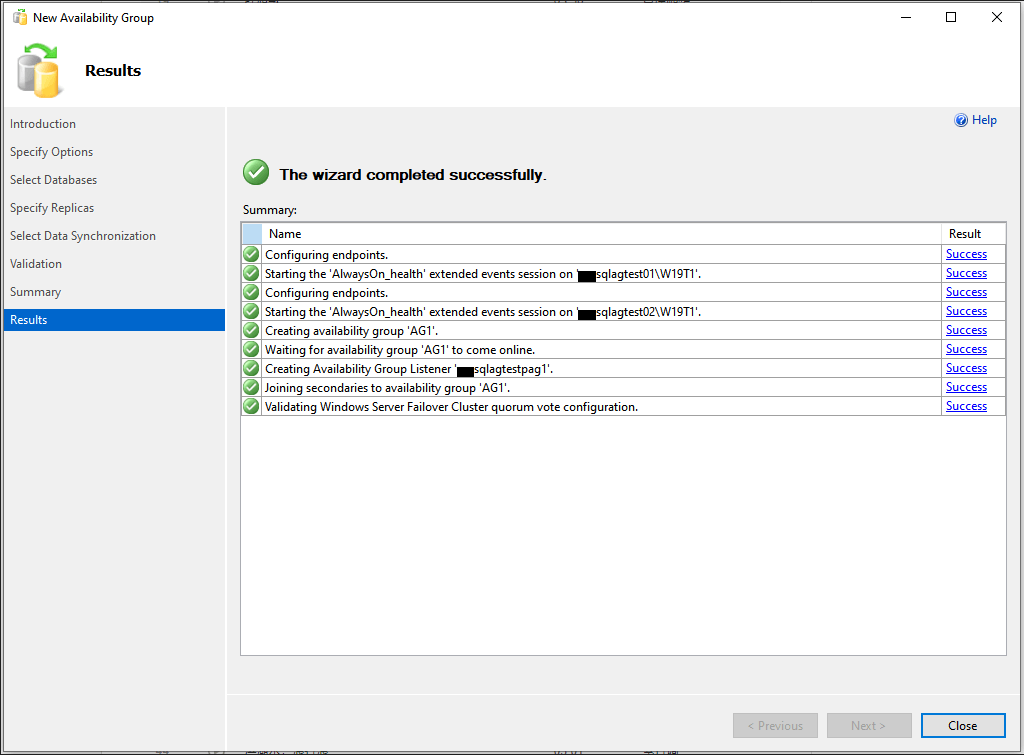
Task: Click status icon for Validating quorum vote row
Action: [x=251, y=406]
